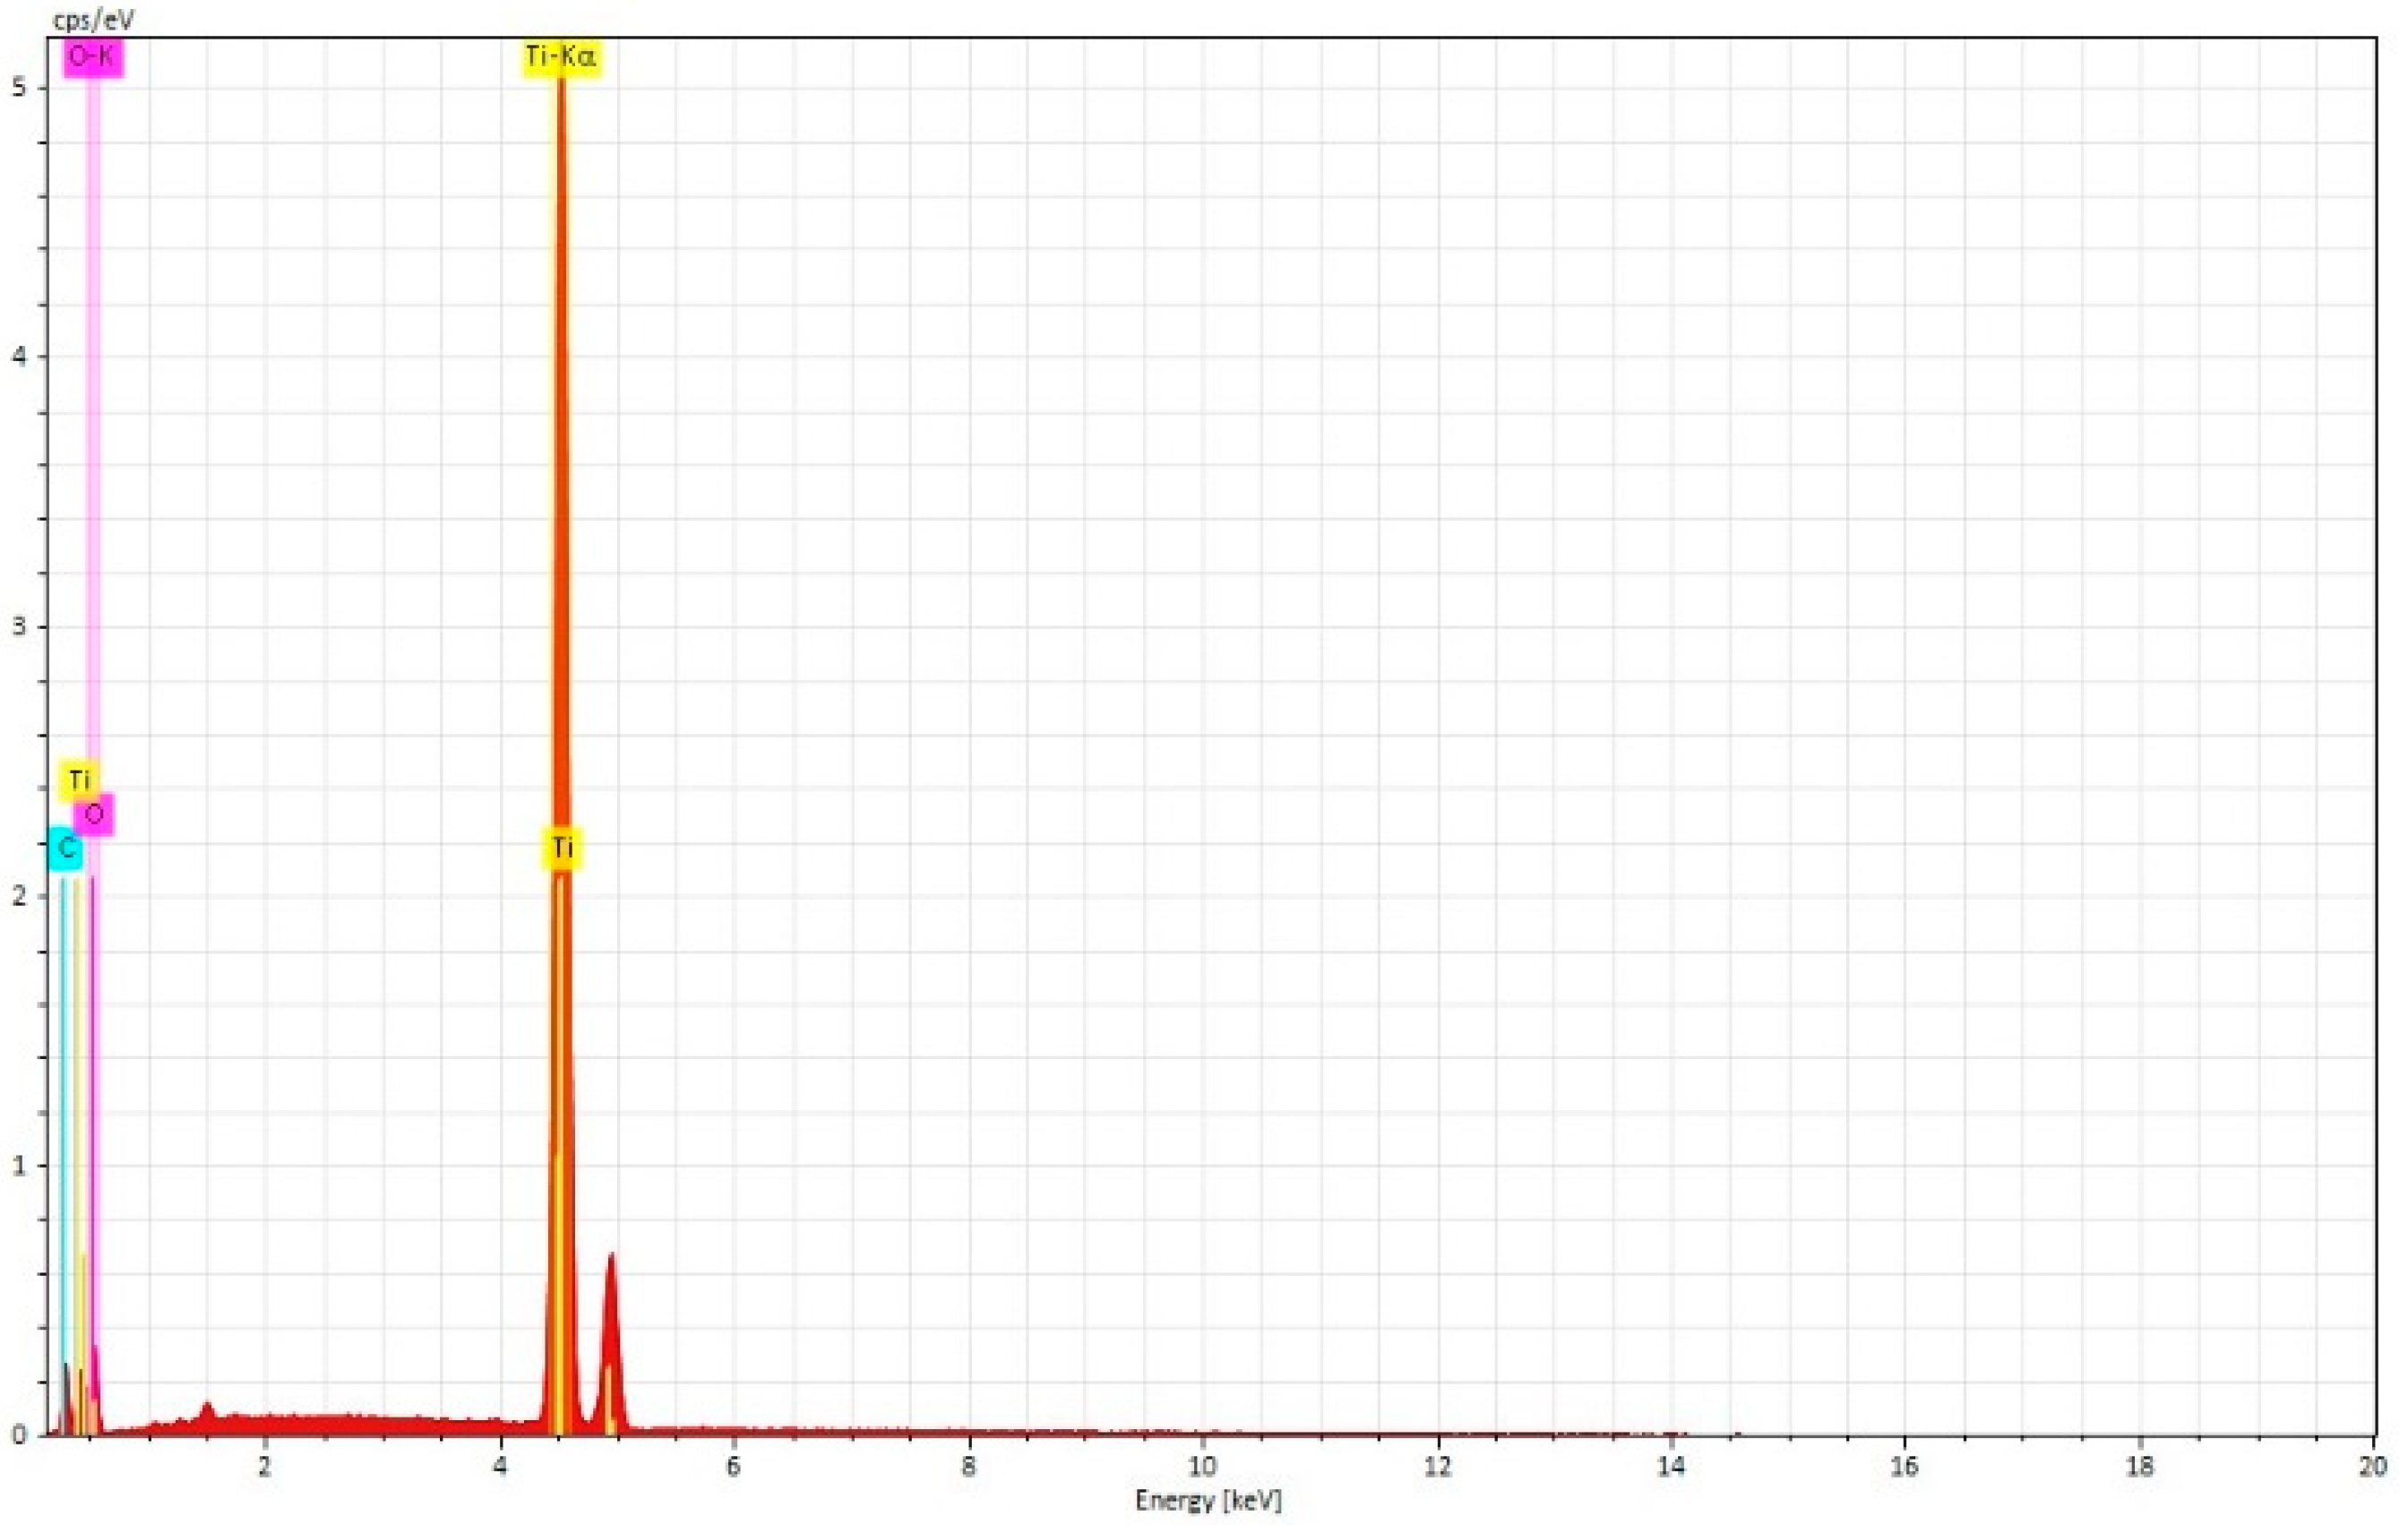Click the 0 origin tick on y-axis

(18, 1435)
